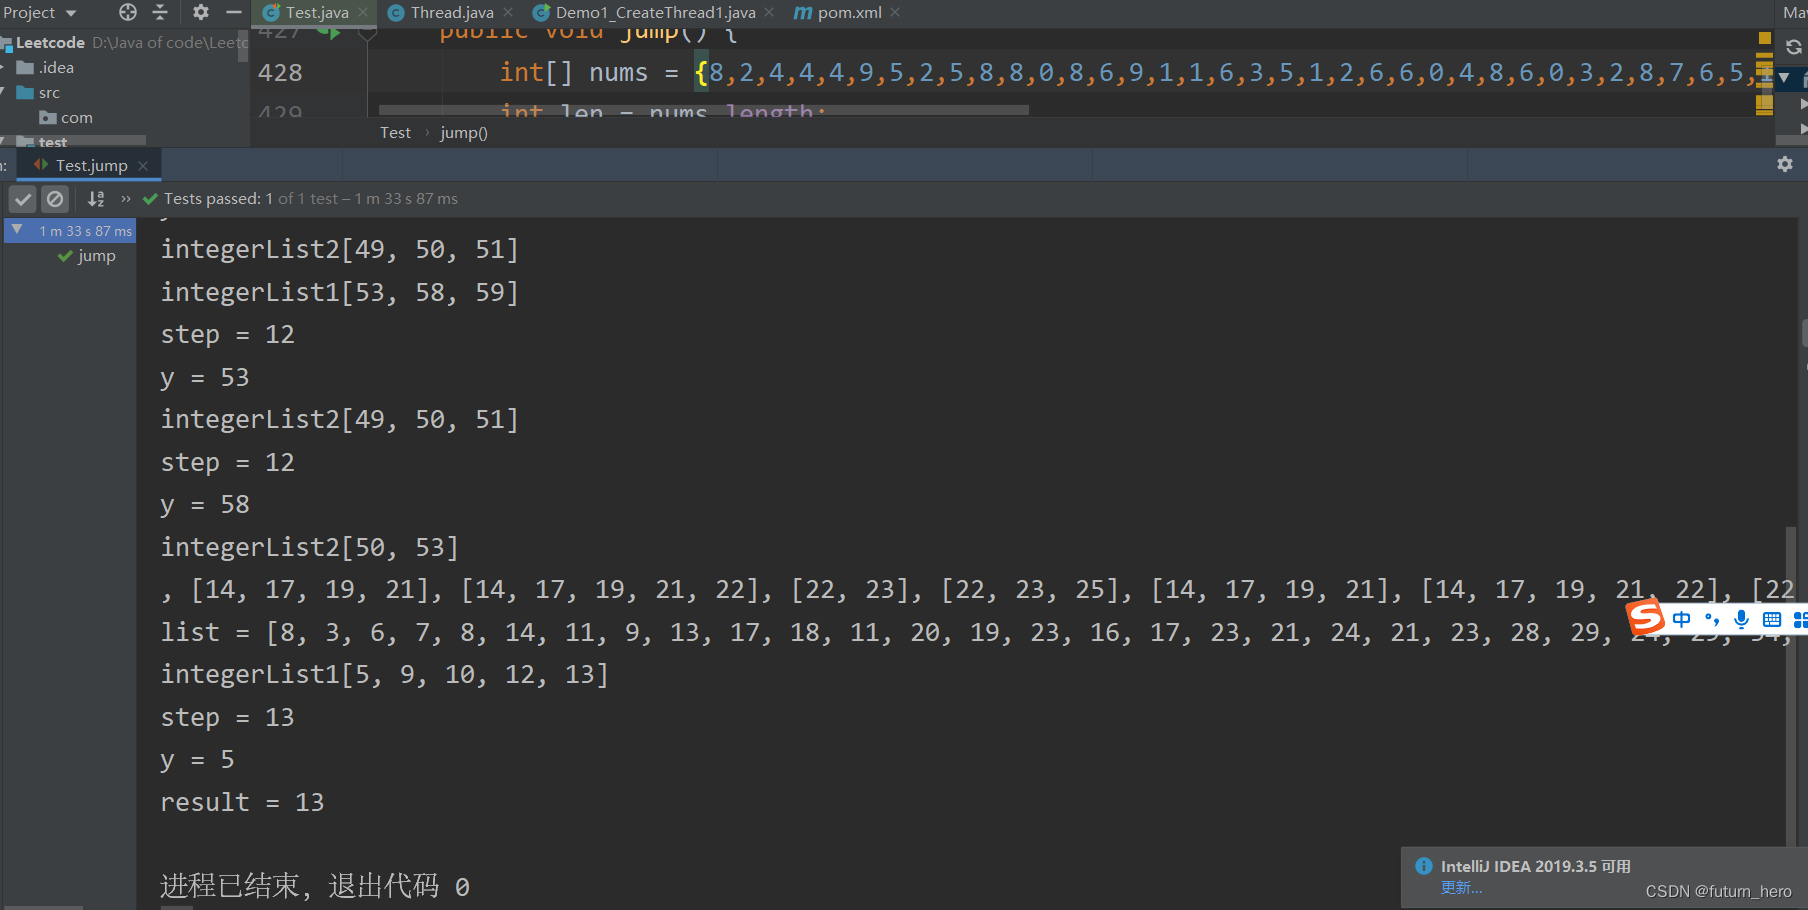Hide the Project panel with minus icon
The width and height of the screenshot is (1808, 910).
click(x=234, y=12)
